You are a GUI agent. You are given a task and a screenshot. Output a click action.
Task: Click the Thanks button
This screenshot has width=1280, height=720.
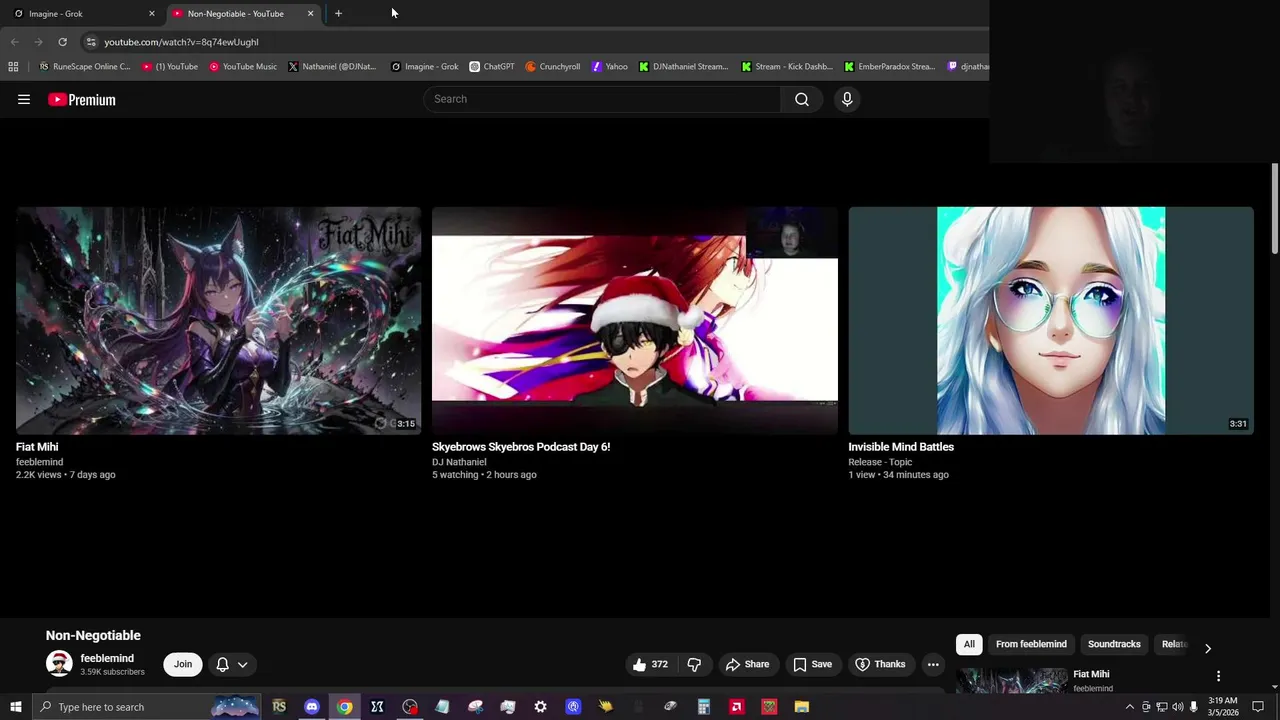click(x=880, y=664)
